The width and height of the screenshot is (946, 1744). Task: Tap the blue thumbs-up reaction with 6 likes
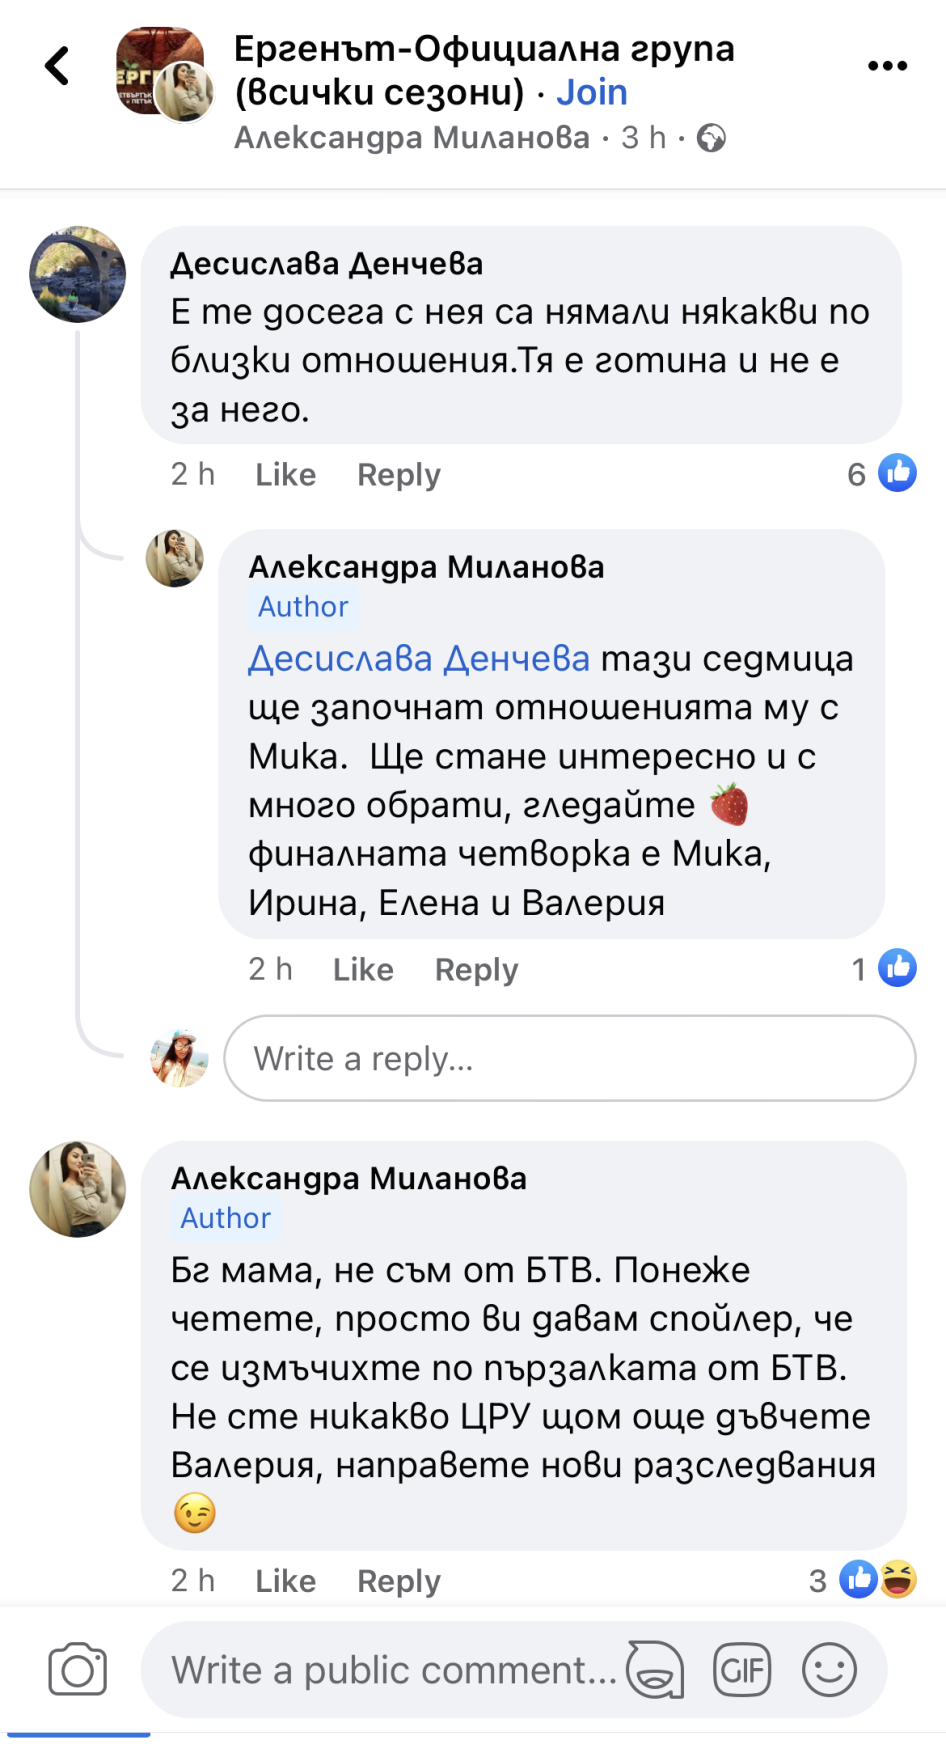pos(896,473)
